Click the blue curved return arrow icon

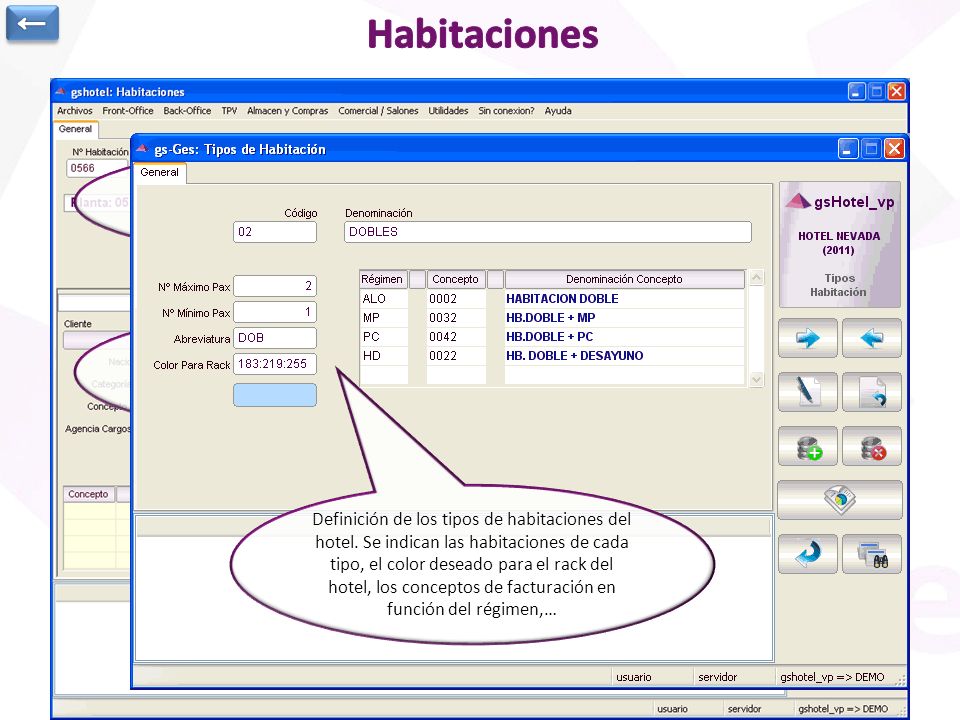(x=808, y=554)
